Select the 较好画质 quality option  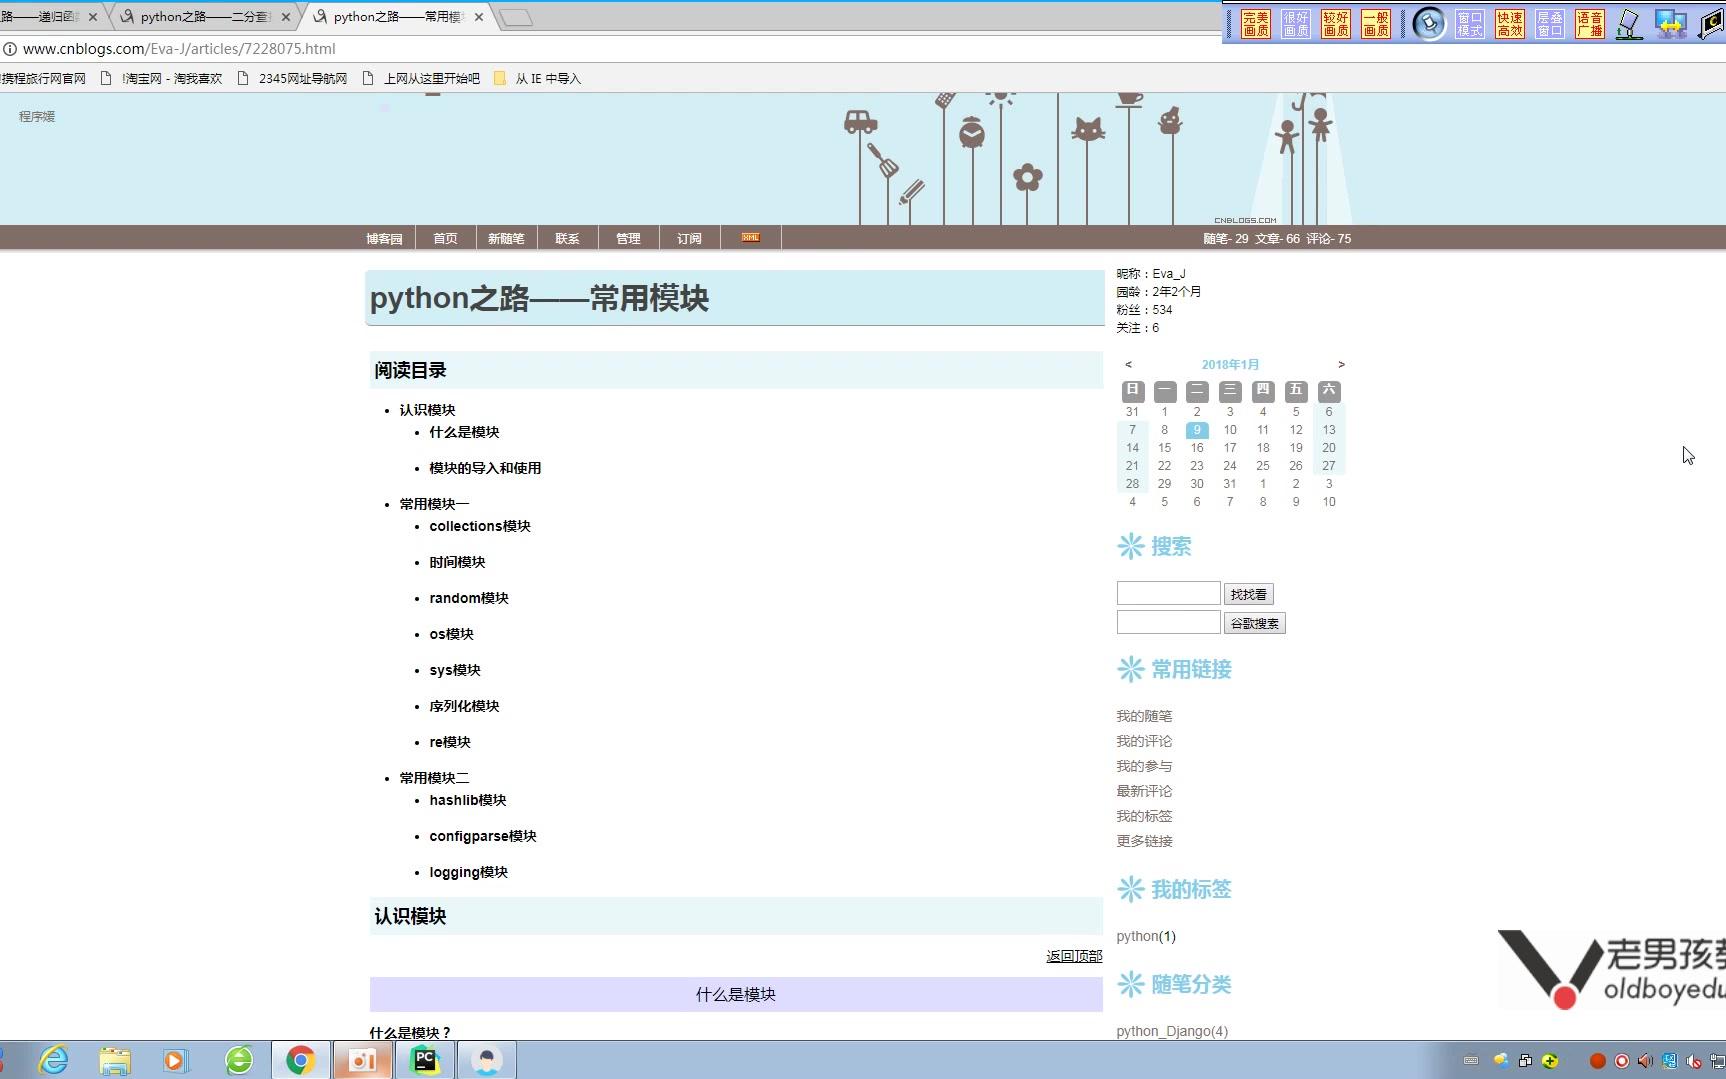coord(1335,24)
